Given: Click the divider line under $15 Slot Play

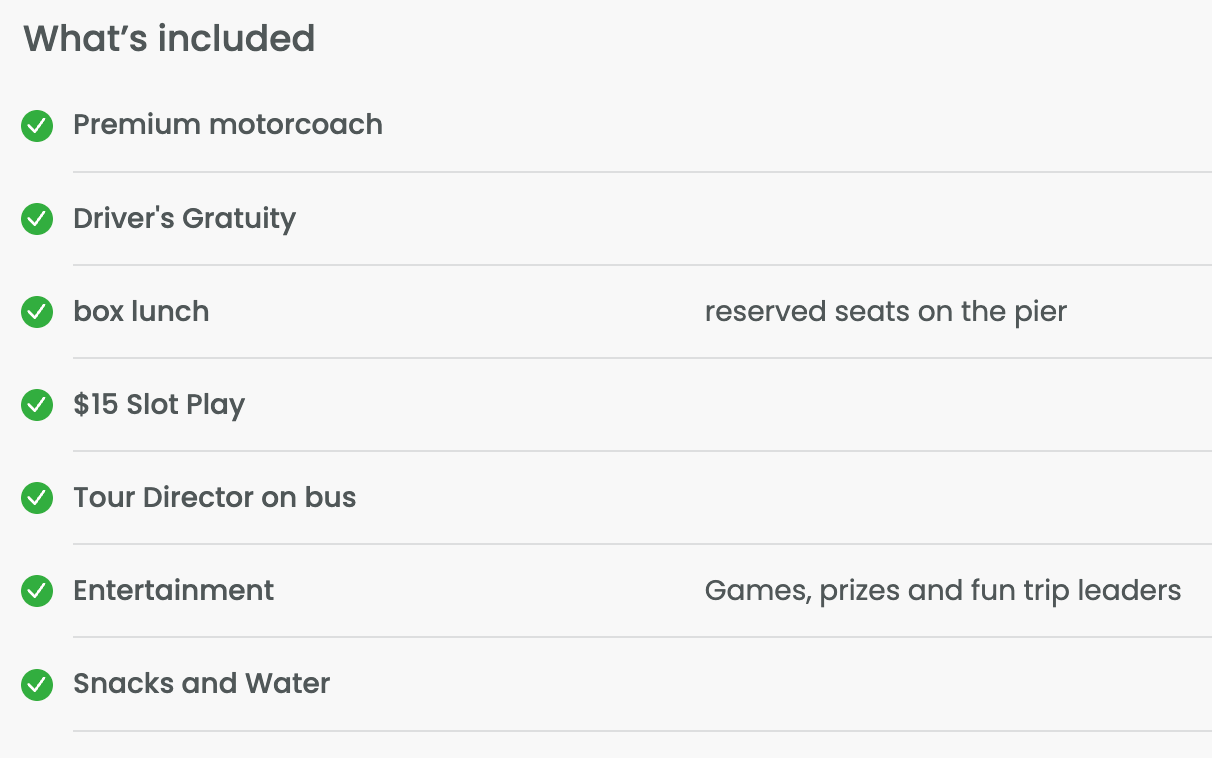Looking at the screenshot, I should 642,451.
